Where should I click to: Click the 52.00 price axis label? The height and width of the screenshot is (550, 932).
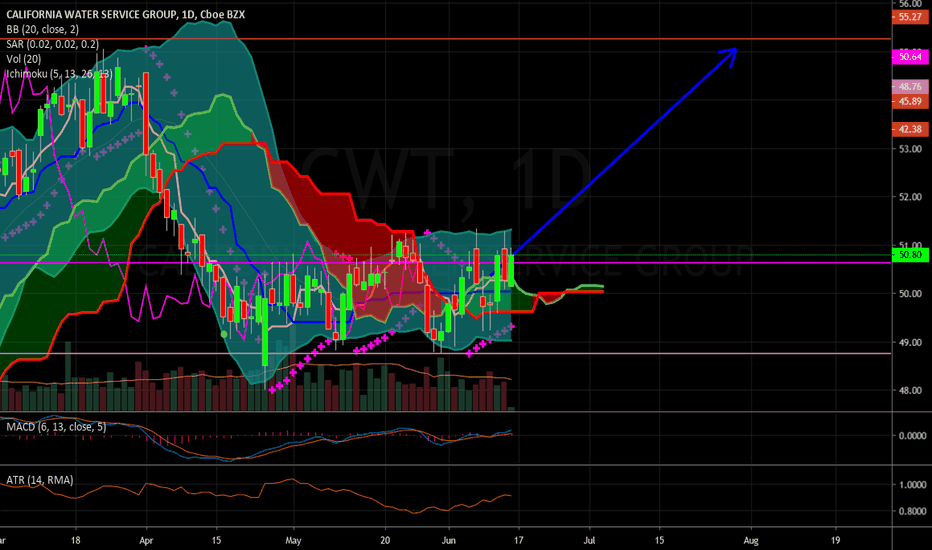pyautogui.click(x=910, y=197)
